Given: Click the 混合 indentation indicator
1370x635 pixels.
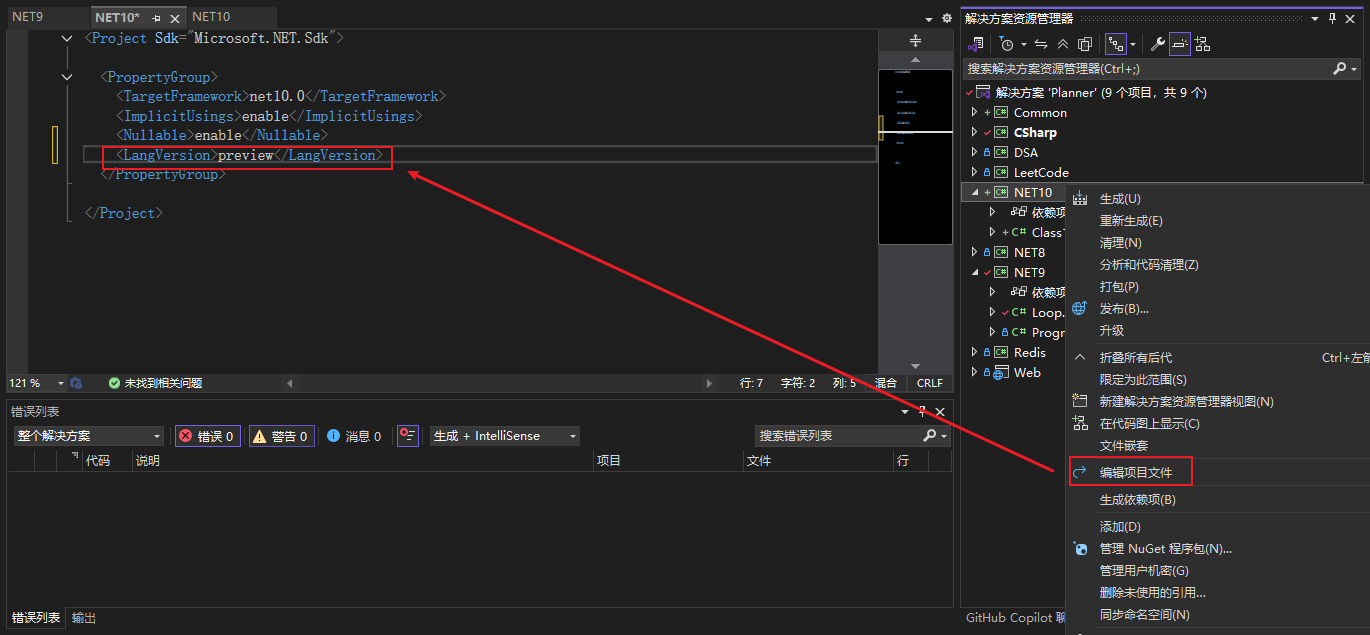Looking at the screenshot, I should tap(886, 383).
